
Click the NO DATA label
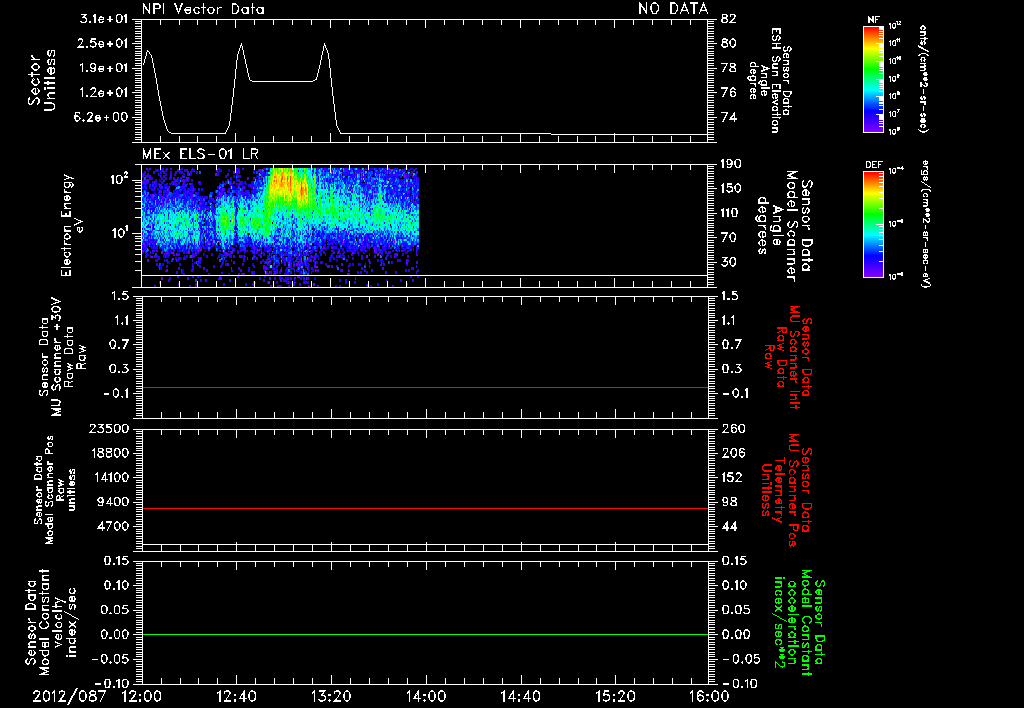673,9
